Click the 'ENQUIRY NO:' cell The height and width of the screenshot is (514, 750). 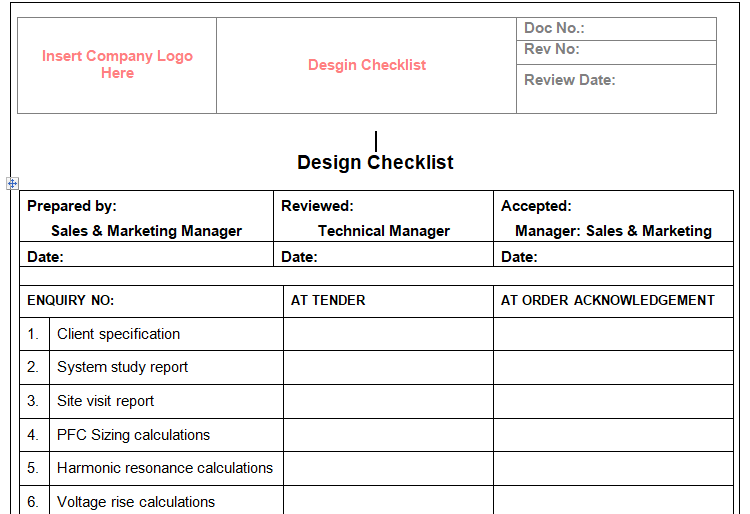click(71, 300)
